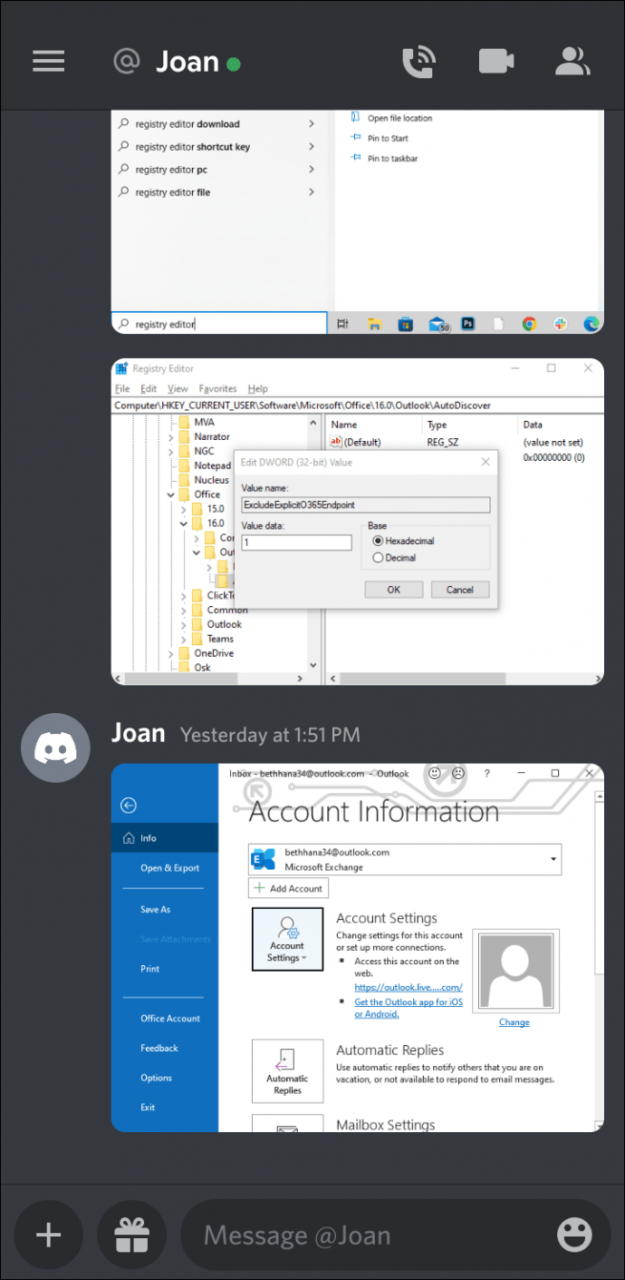This screenshot has width=625, height=1280.
Task: Collapse the 16.0 key in registry tree
Action: 183,523
